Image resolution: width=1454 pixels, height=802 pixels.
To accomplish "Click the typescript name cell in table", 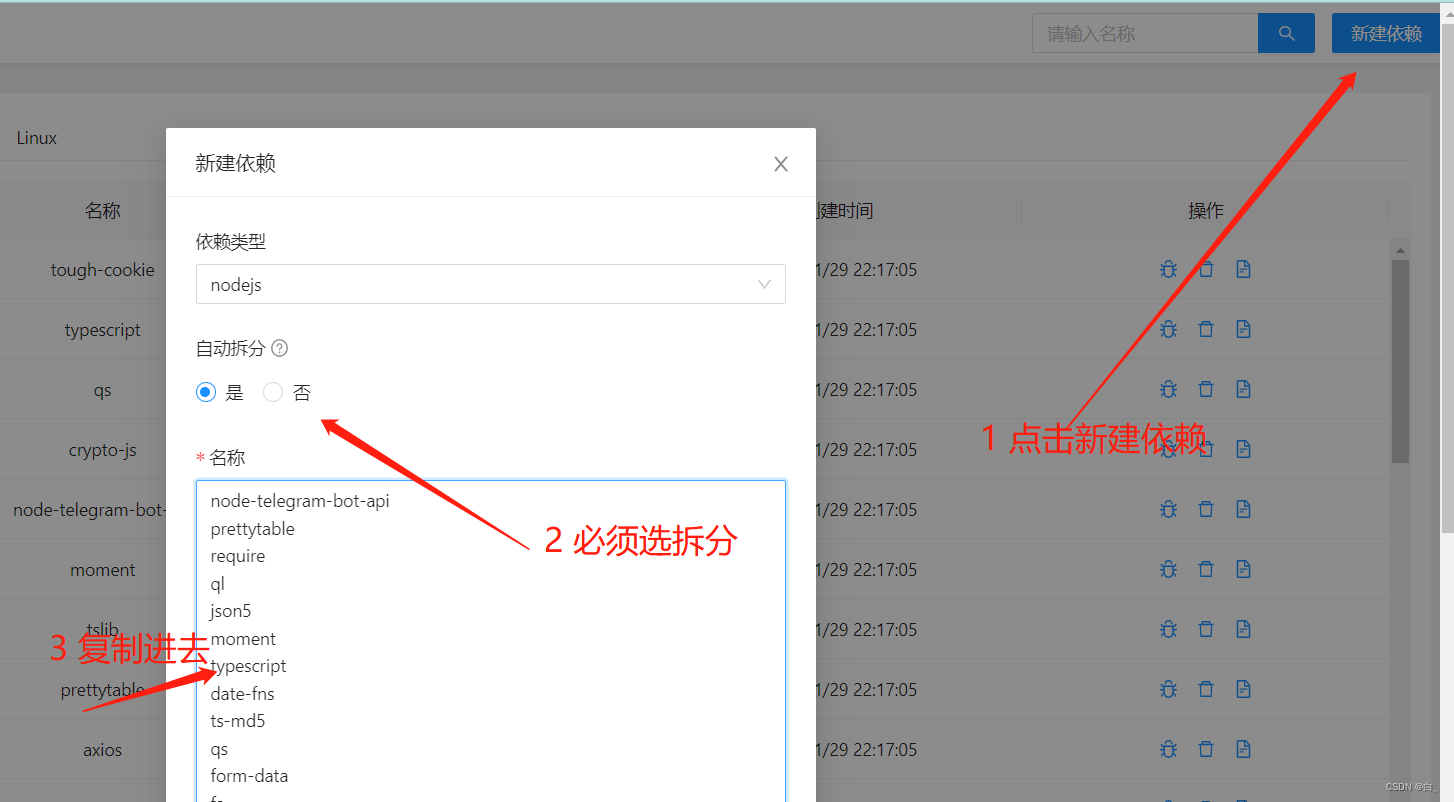I will [x=103, y=330].
